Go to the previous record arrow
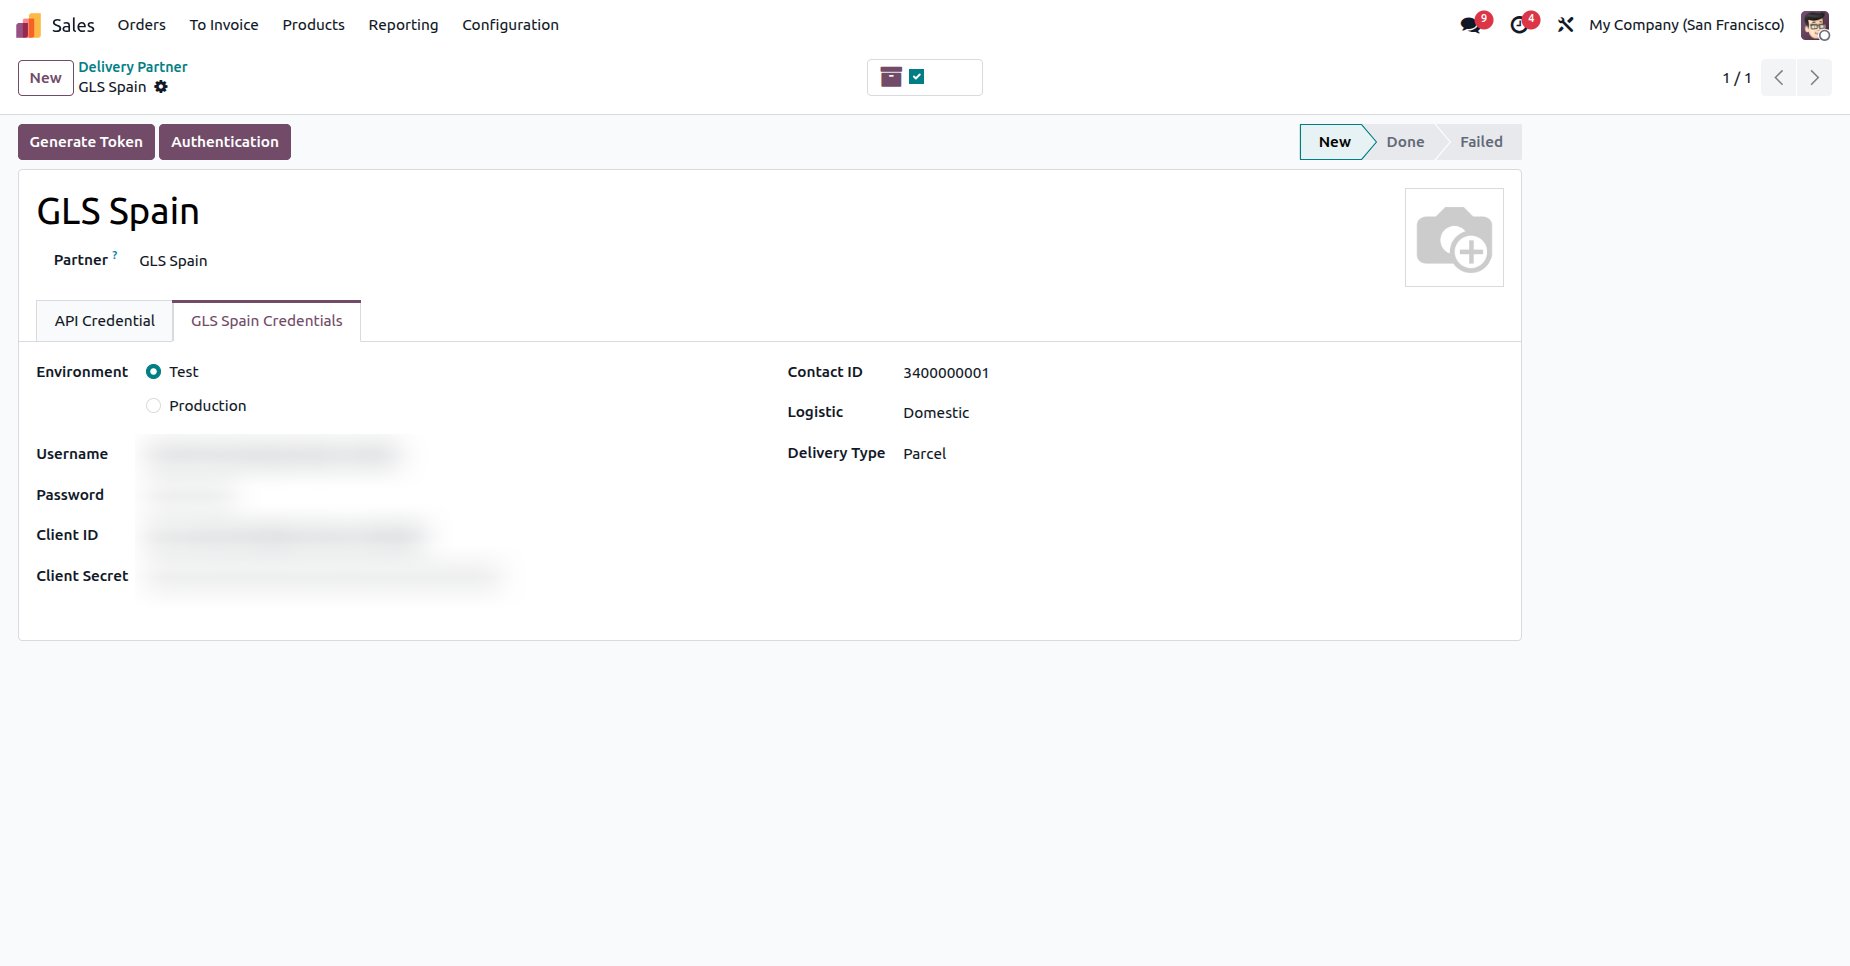Screen dimensions: 1850x966 pos(1779,78)
